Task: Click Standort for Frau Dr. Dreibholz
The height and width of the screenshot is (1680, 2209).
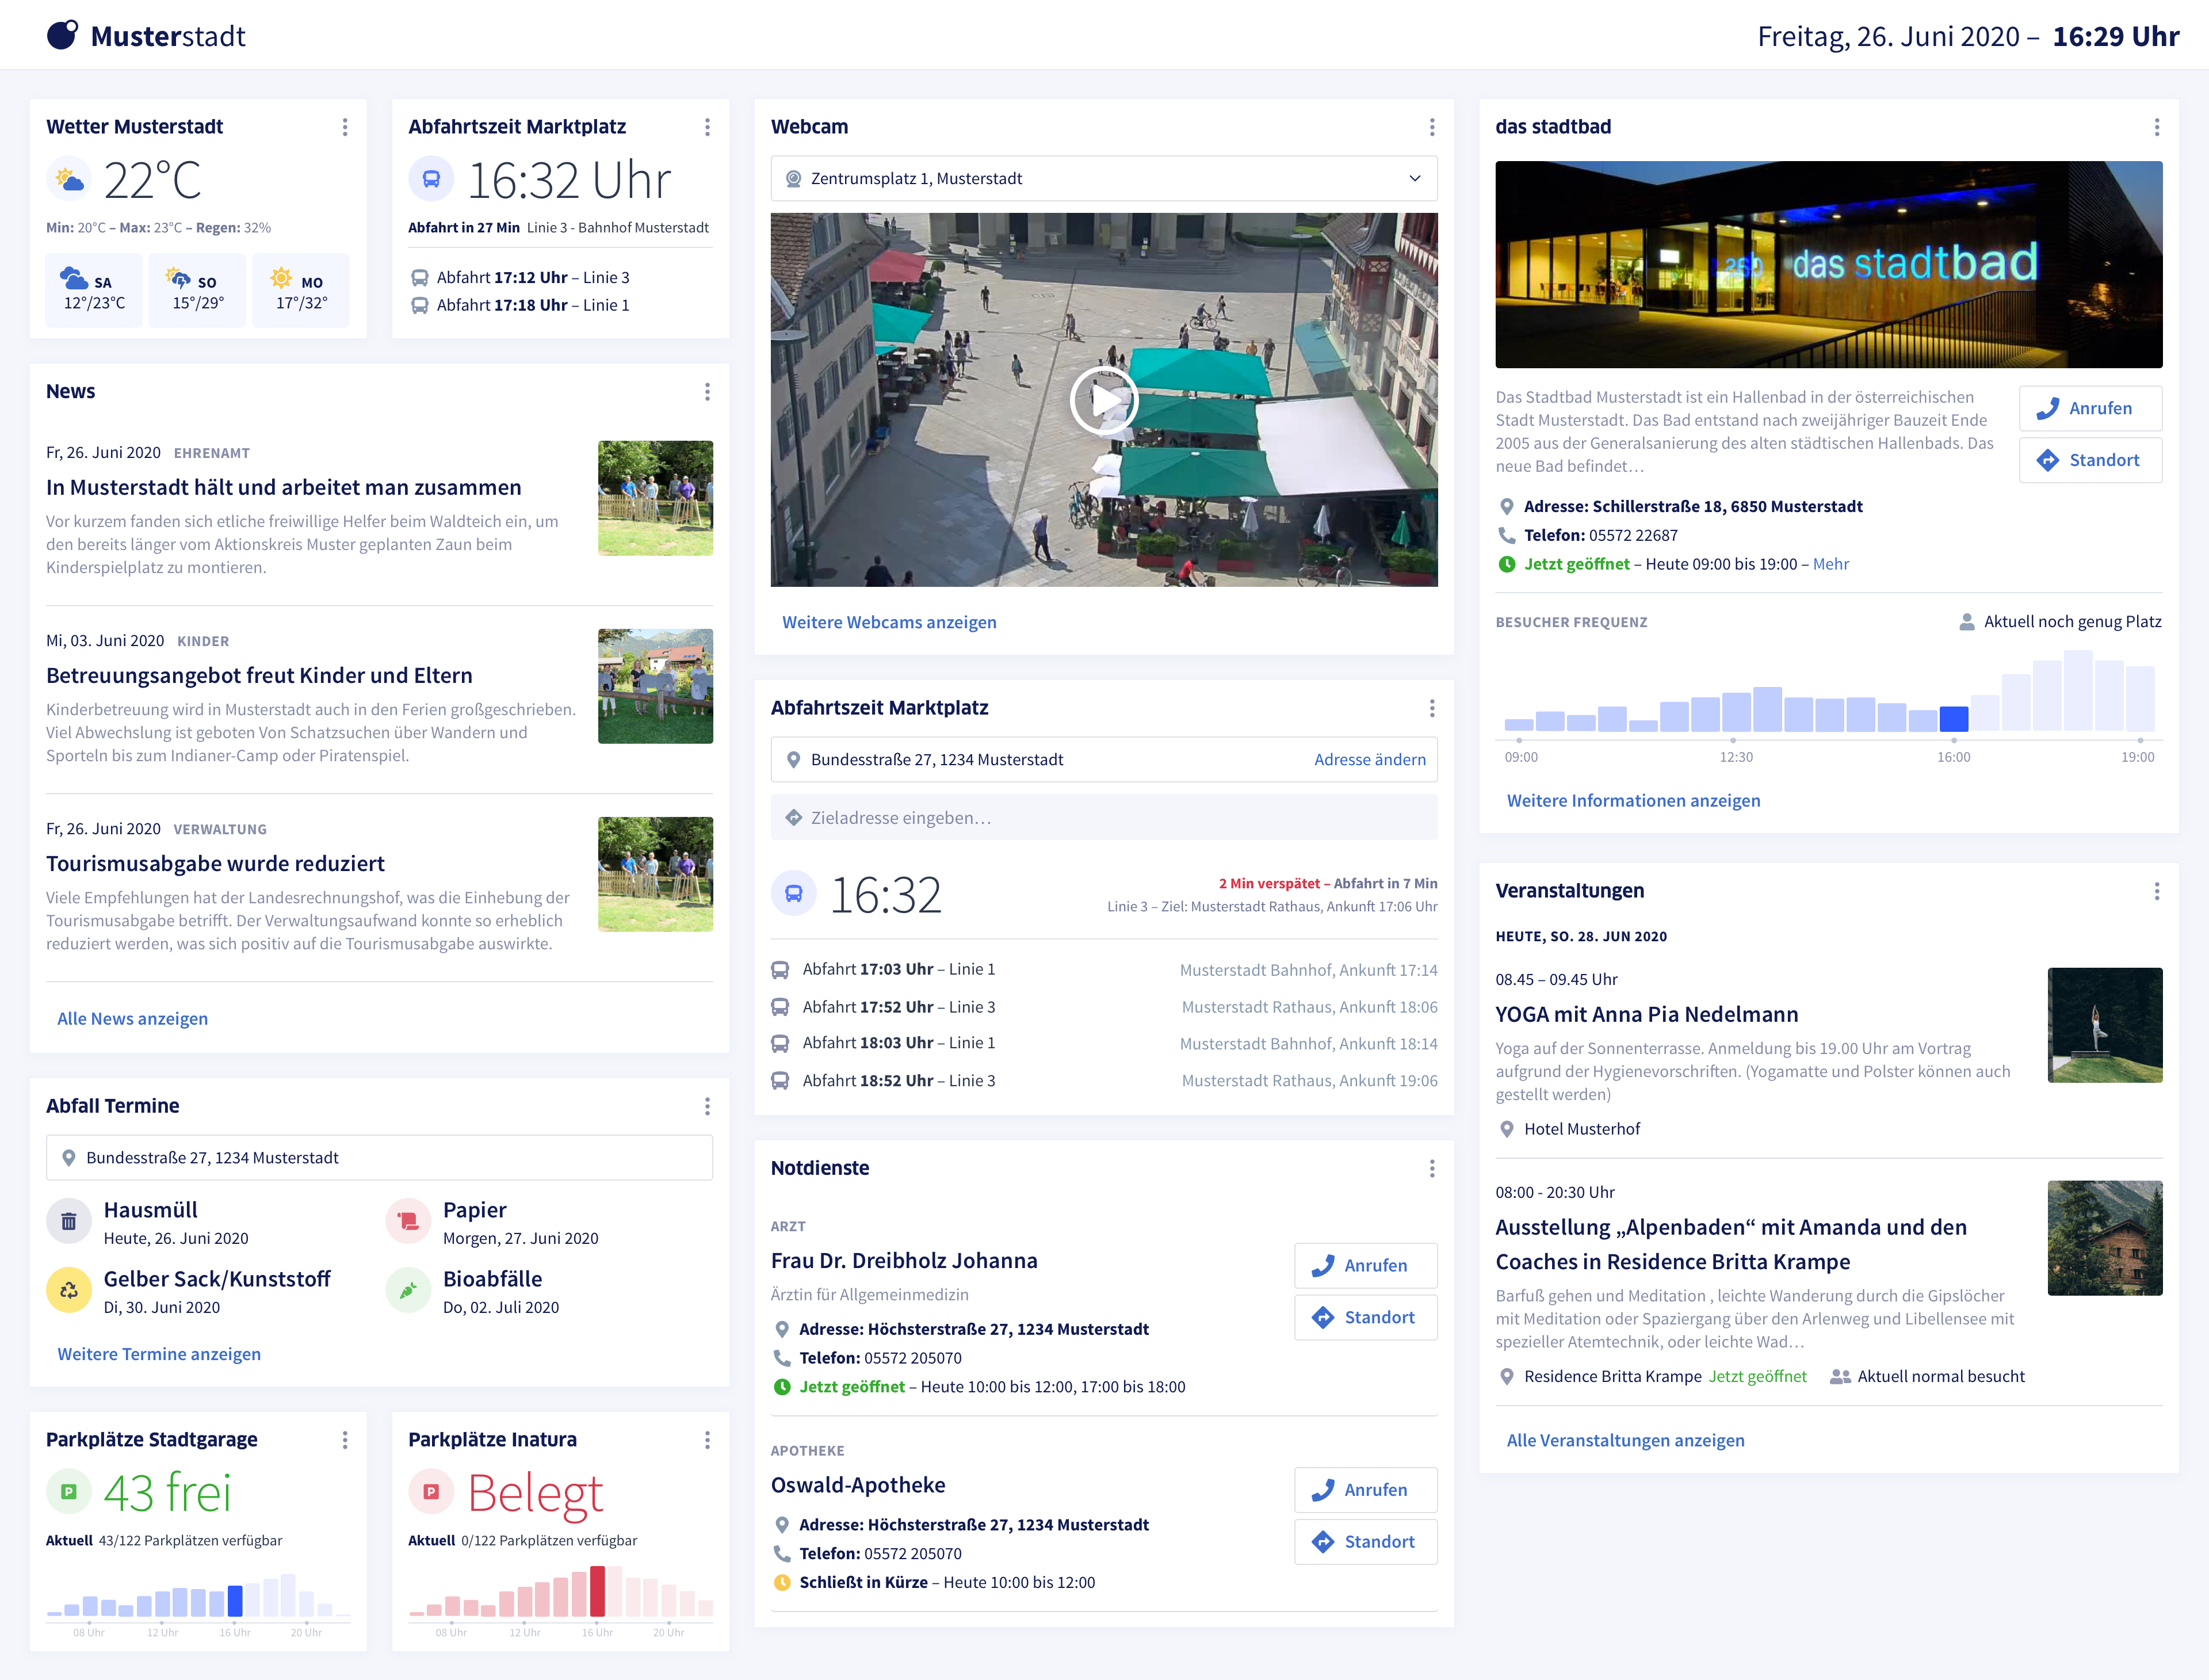Action: pyautogui.click(x=1365, y=1317)
